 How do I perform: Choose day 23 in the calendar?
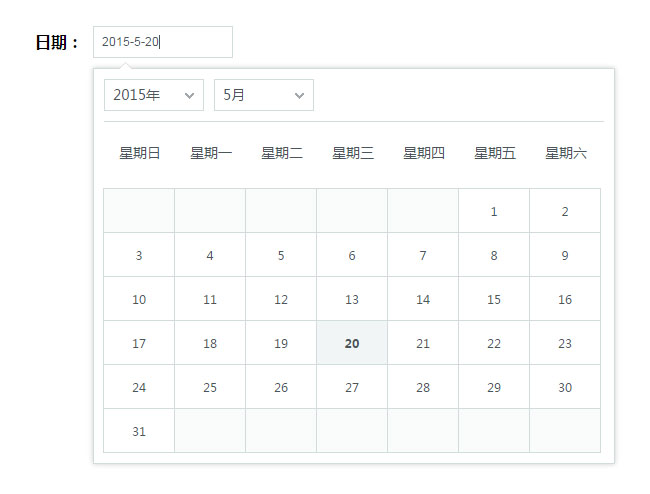coord(565,343)
